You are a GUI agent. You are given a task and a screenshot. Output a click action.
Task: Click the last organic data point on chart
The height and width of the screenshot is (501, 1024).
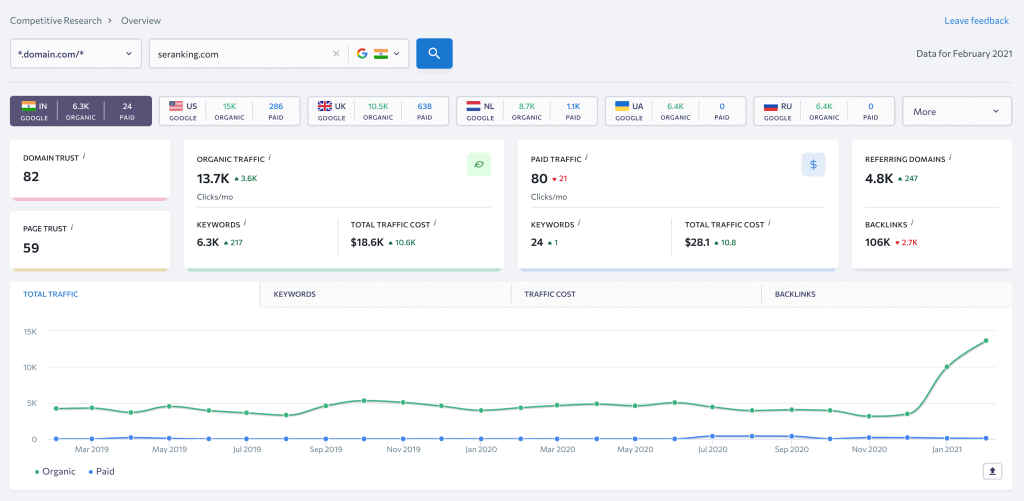985,340
